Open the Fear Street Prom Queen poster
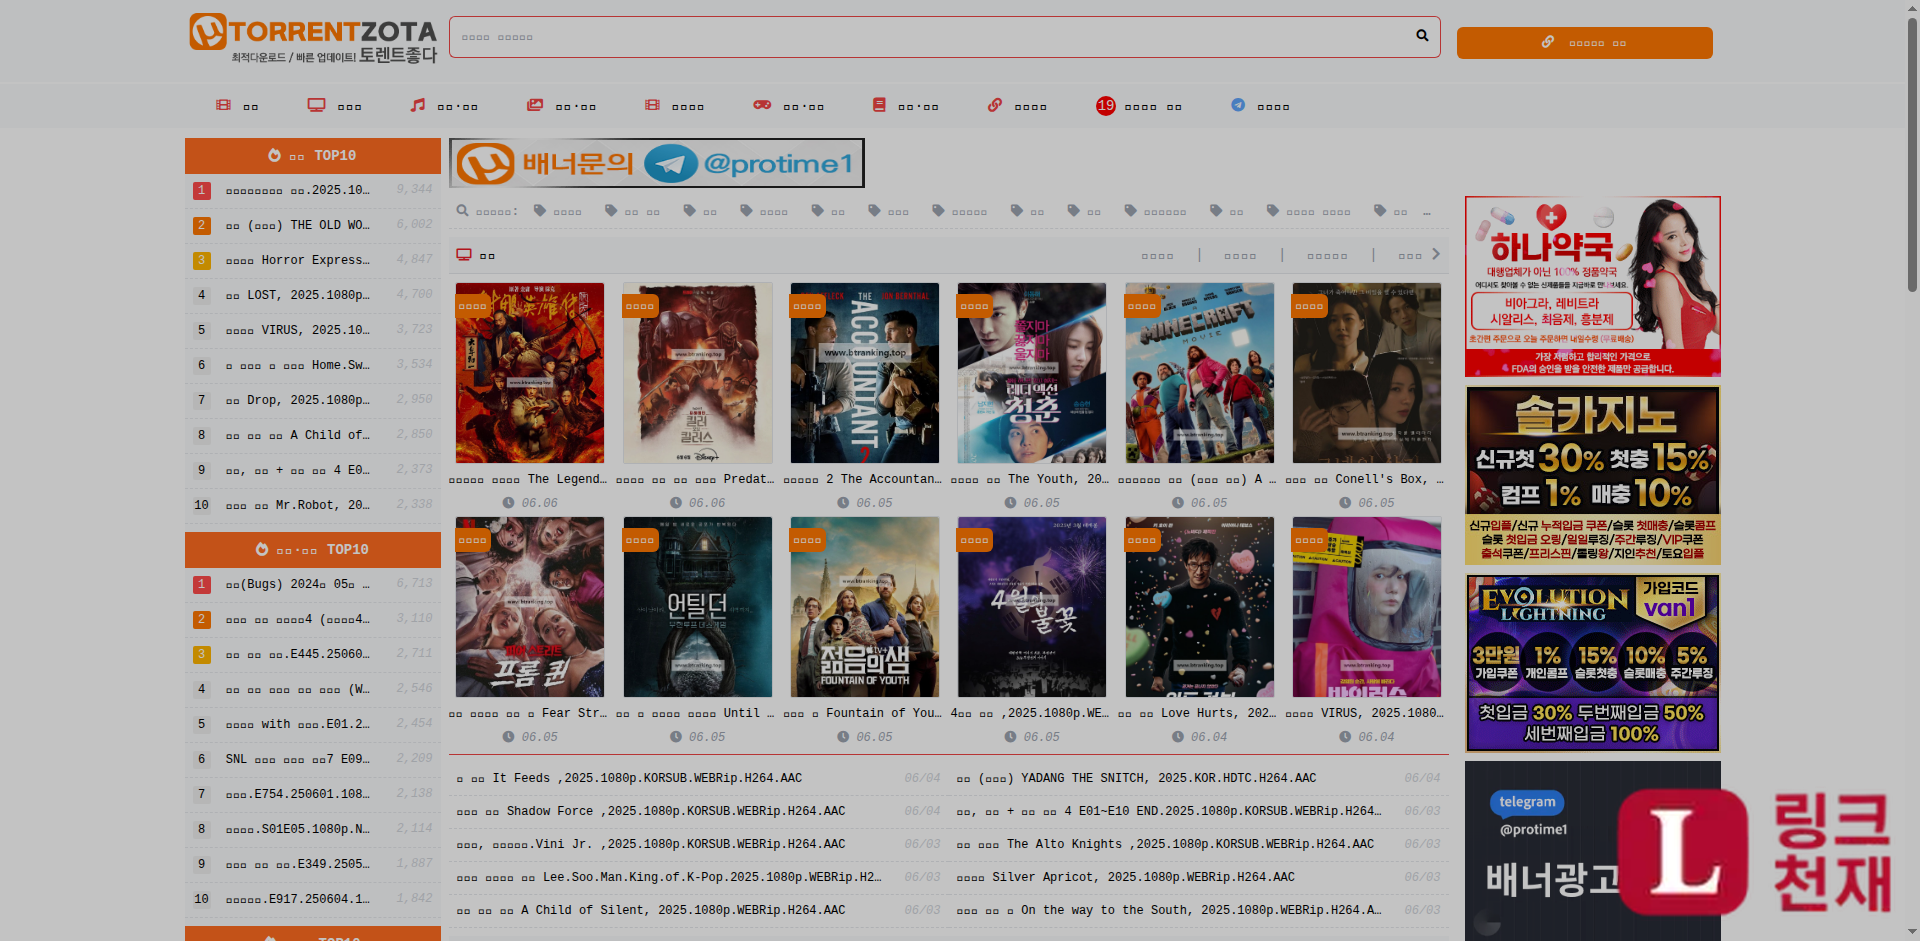 530,607
